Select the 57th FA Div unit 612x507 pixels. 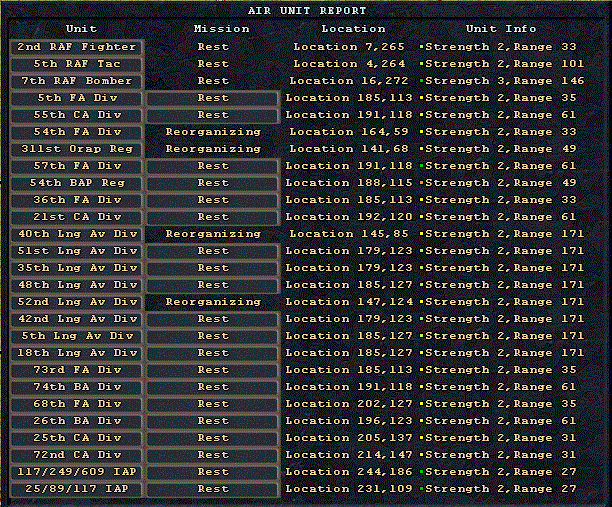[77, 166]
